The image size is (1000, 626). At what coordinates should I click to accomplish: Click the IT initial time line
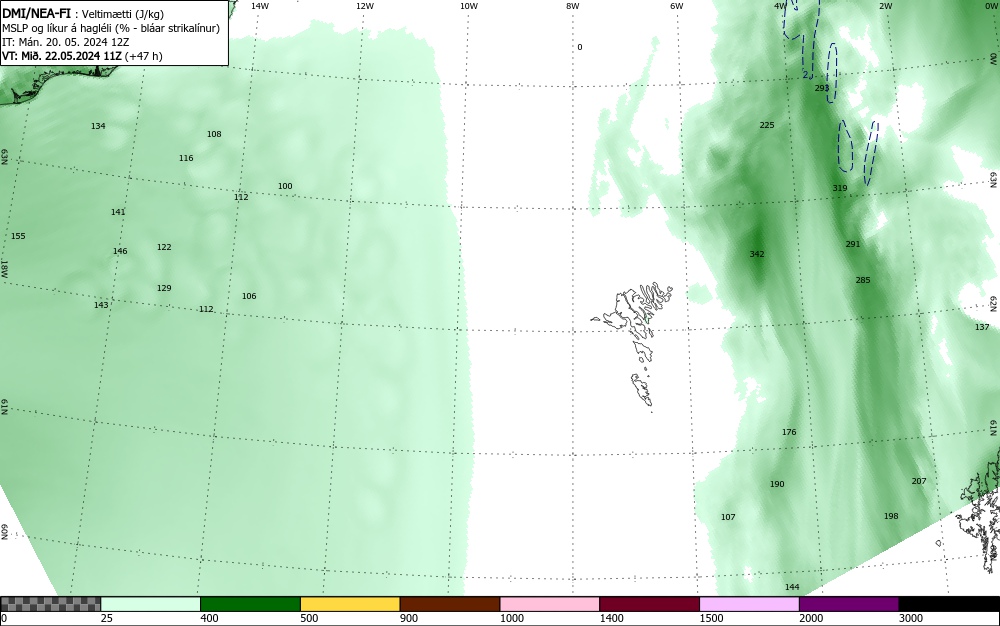[66, 42]
